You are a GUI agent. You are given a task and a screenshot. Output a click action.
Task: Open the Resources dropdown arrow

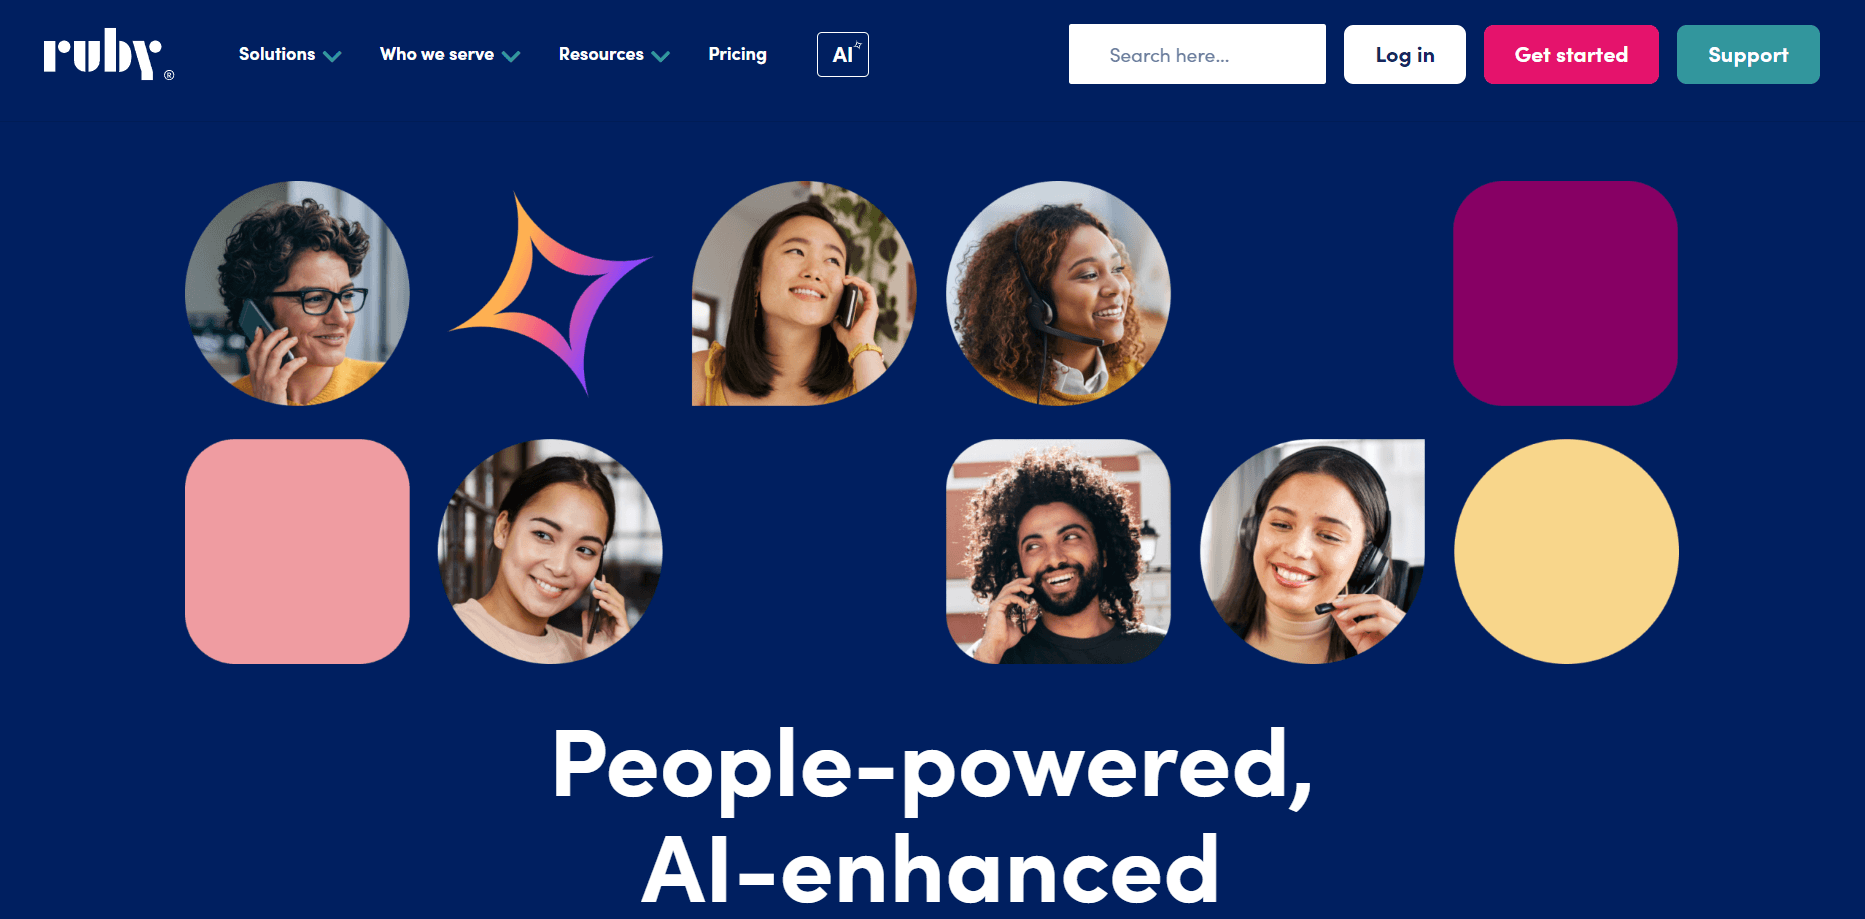(660, 56)
